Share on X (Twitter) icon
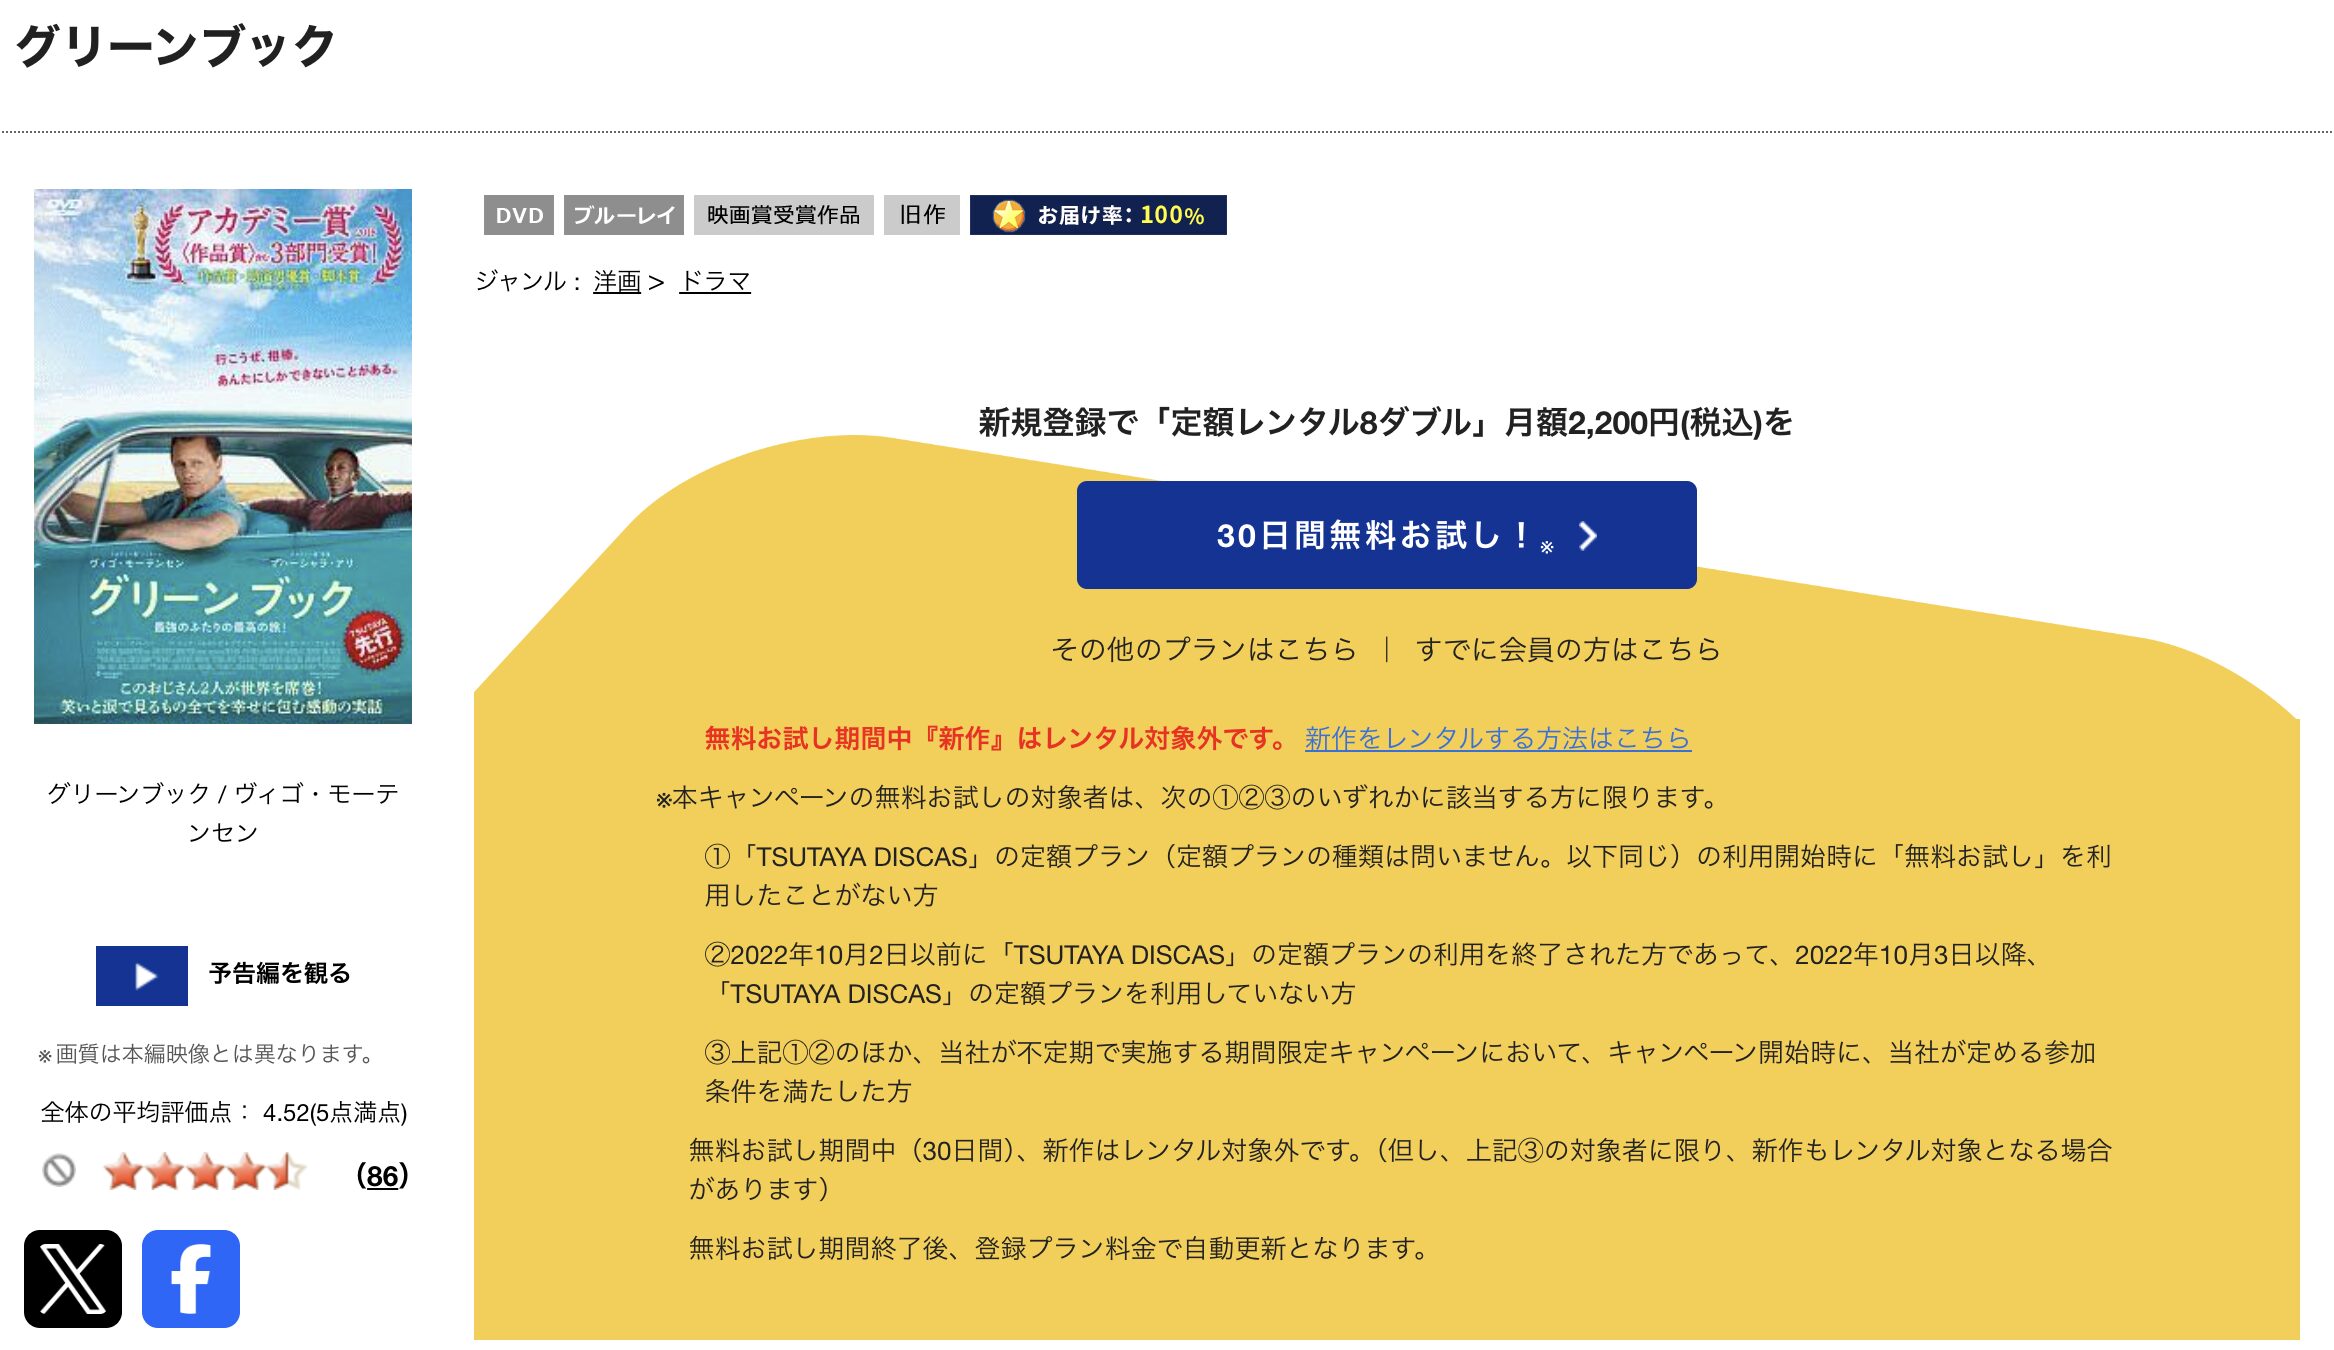The image size is (2334, 1350). (73, 1278)
